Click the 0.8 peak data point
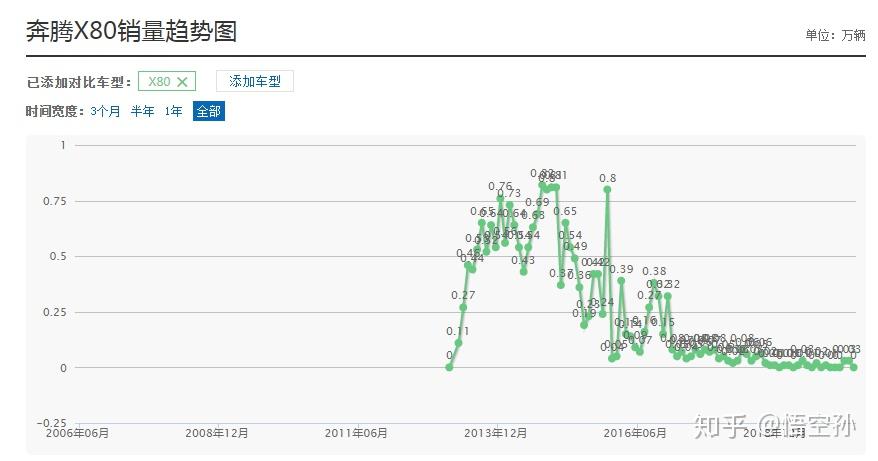878x461 pixels. [x=607, y=189]
